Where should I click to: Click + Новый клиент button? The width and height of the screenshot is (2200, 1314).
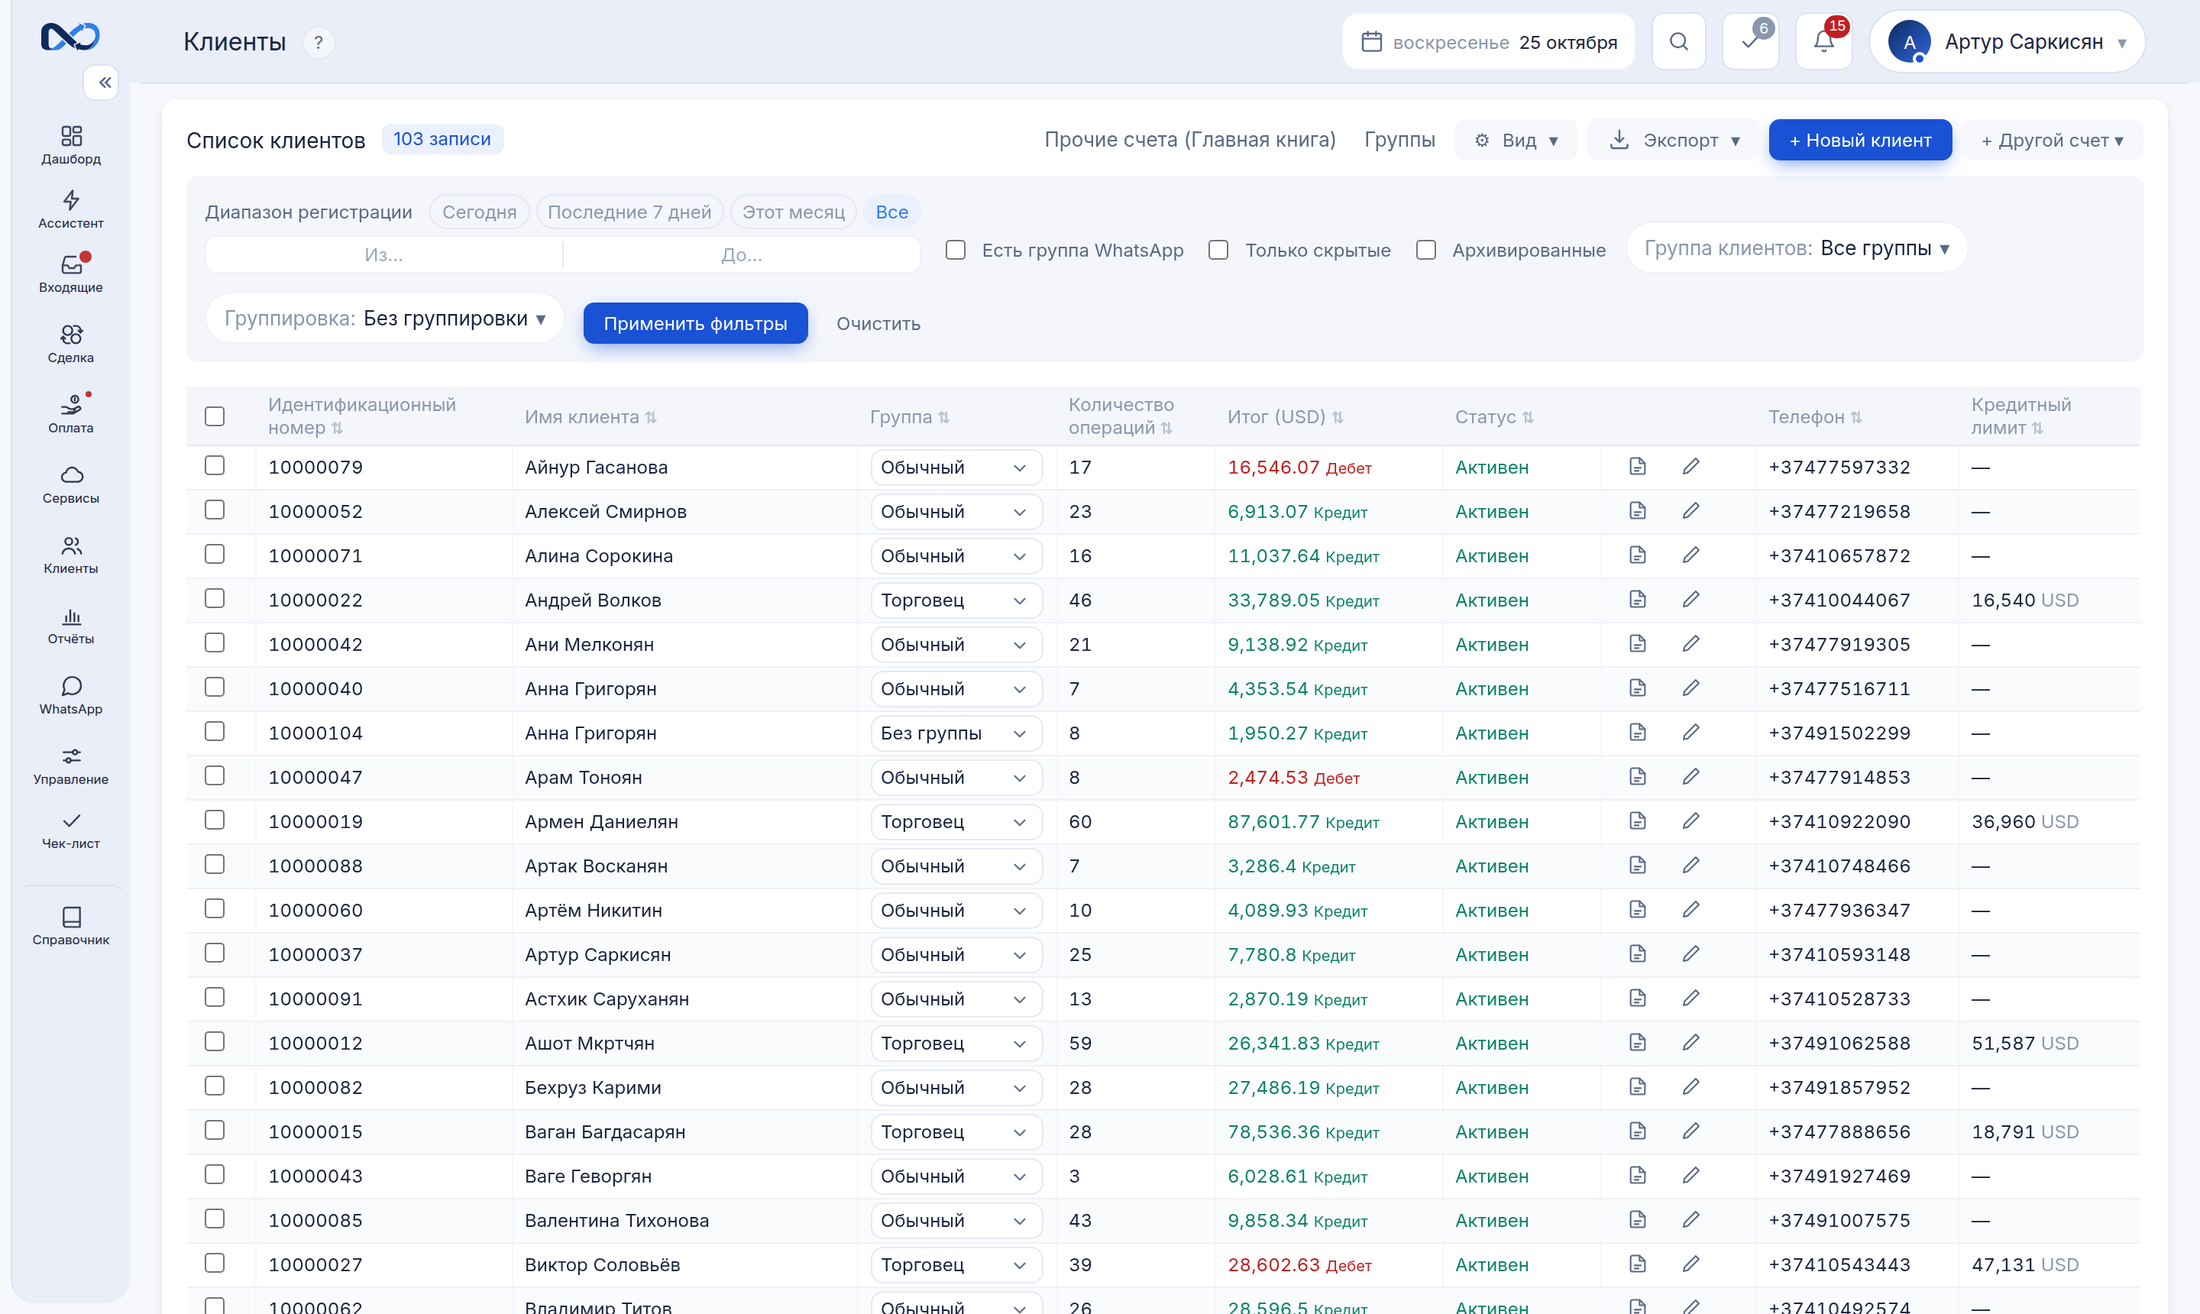1860,140
